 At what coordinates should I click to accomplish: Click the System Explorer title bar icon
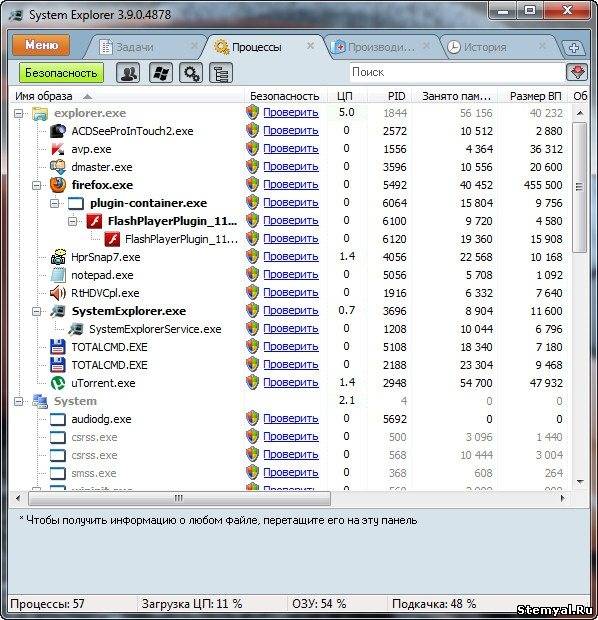click(16, 15)
